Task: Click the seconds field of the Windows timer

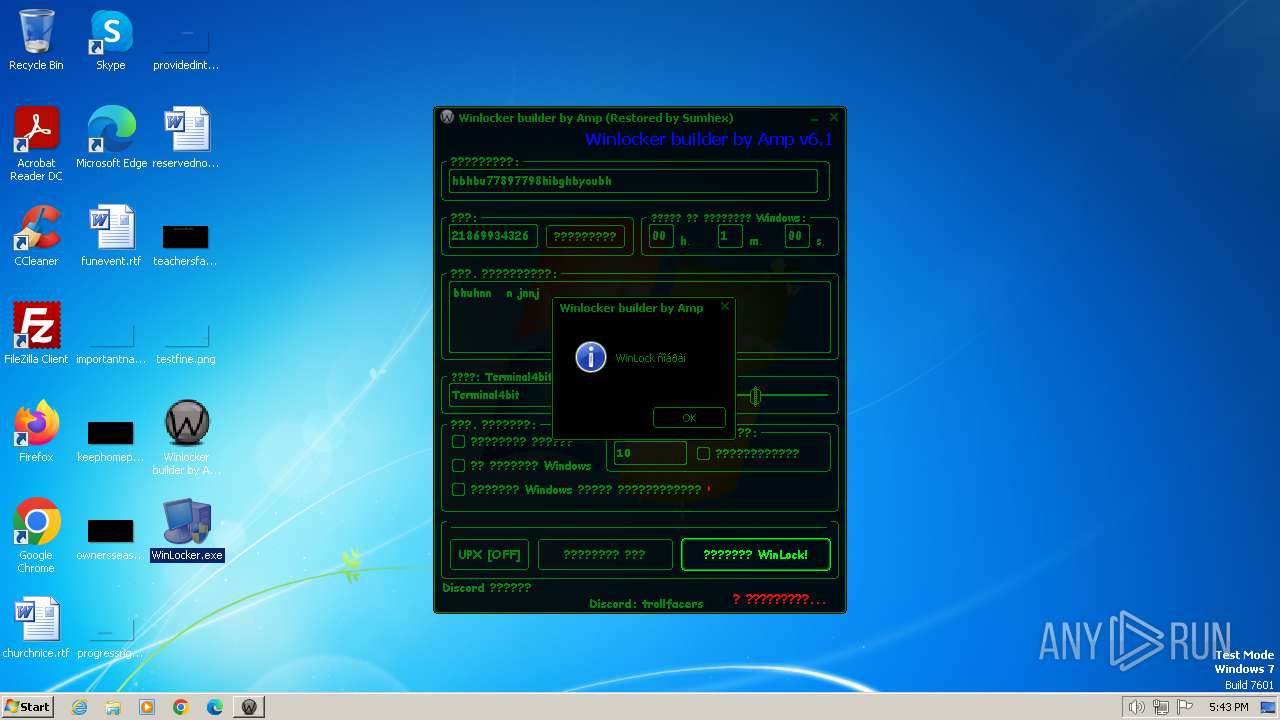Action: coord(796,236)
